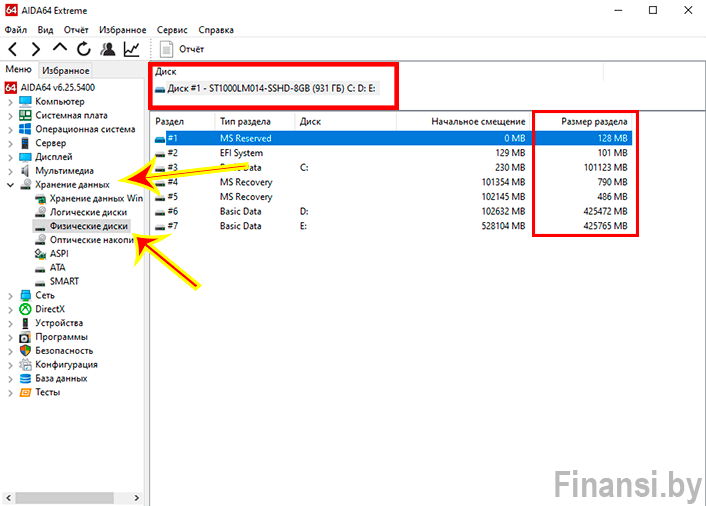Select Физические диски in the tree
The height and width of the screenshot is (506, 706).
(89, 226)
